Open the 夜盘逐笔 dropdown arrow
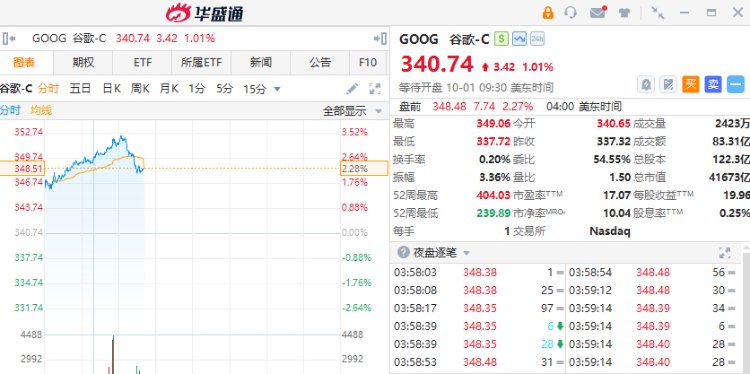The width and height of the screenshot is (750, 374). (466, 253)
